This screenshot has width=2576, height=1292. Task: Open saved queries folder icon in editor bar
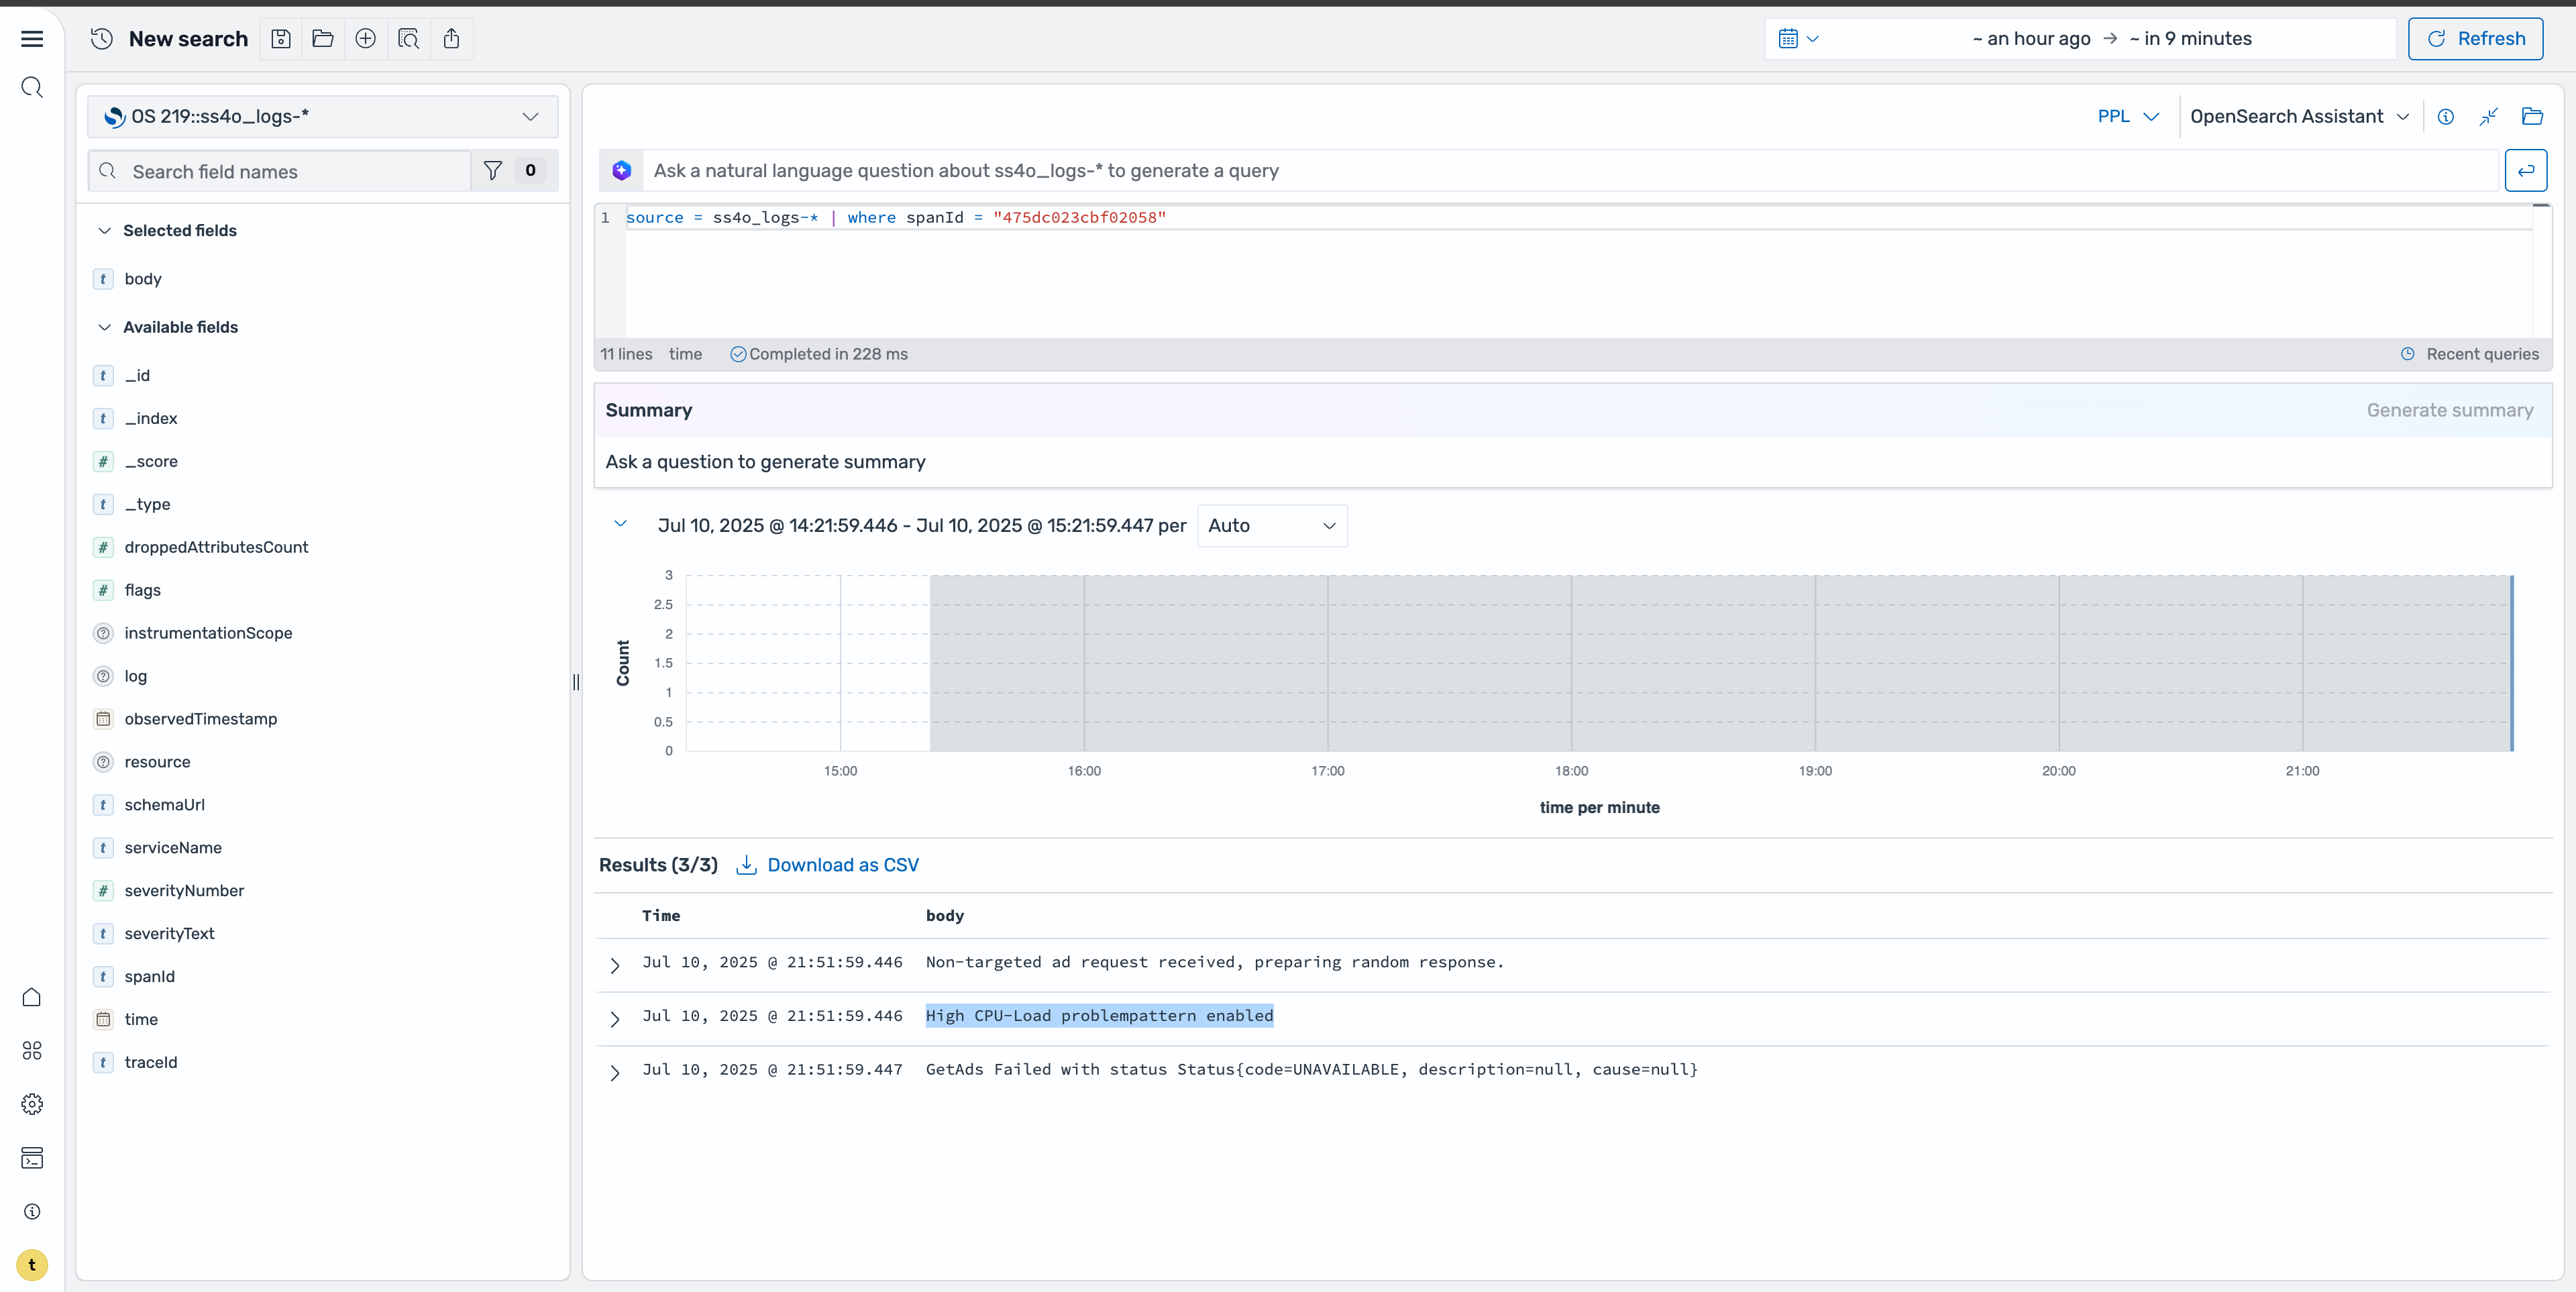[x=2532, y=117]
